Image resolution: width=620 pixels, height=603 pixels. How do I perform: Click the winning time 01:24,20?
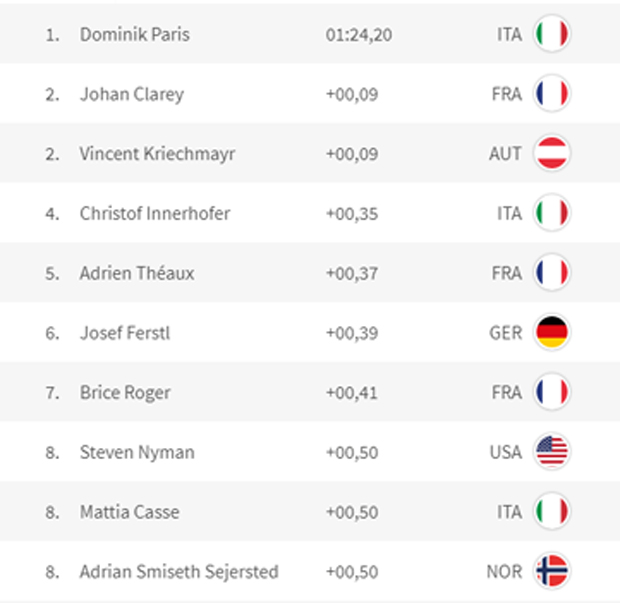(359, 35)
